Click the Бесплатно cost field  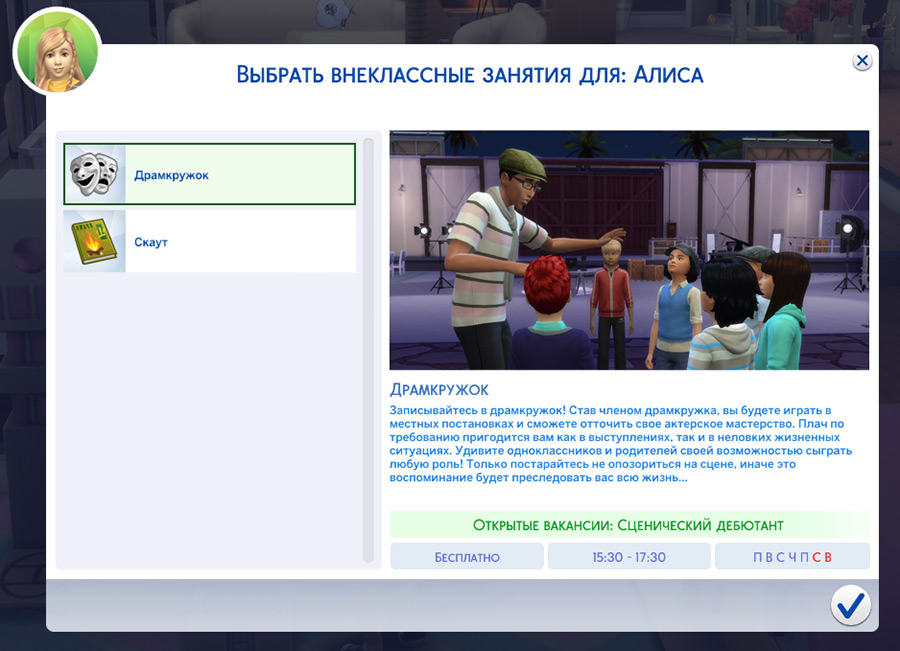coord(467,557)
